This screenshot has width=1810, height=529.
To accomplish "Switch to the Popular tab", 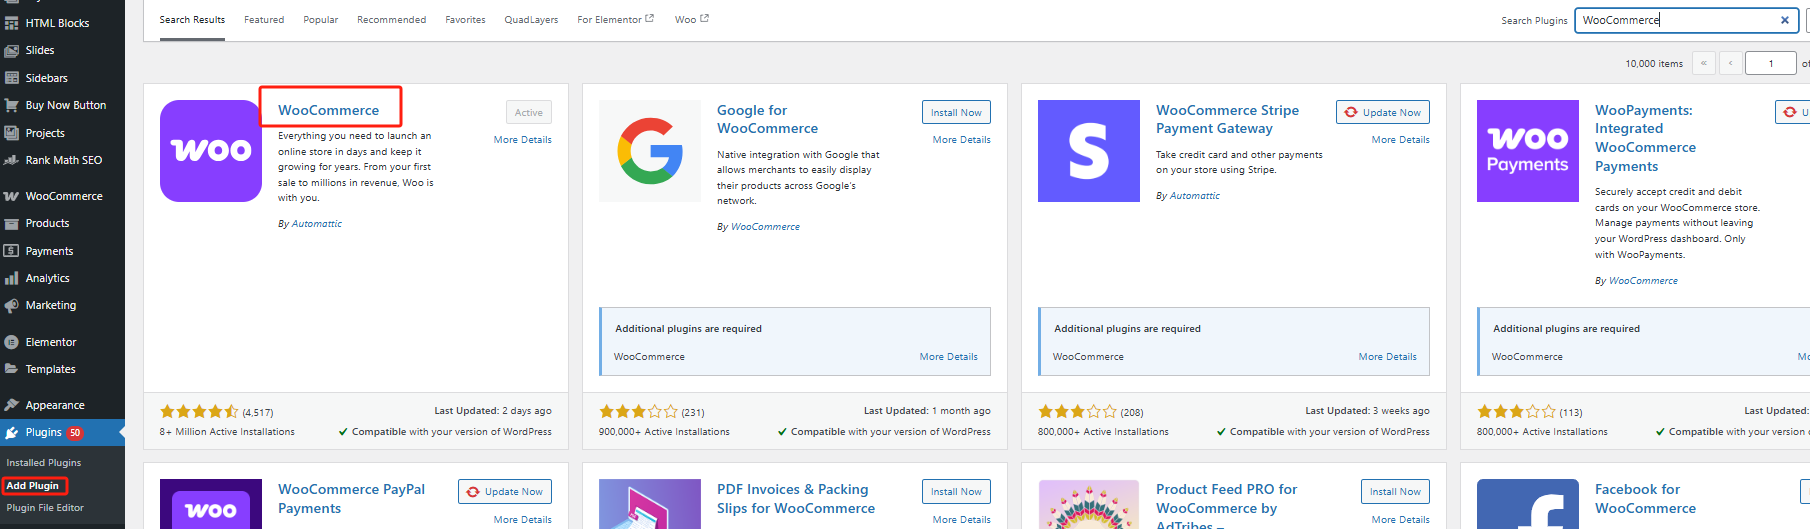I will pyautogui.click(x=320, y=20).
